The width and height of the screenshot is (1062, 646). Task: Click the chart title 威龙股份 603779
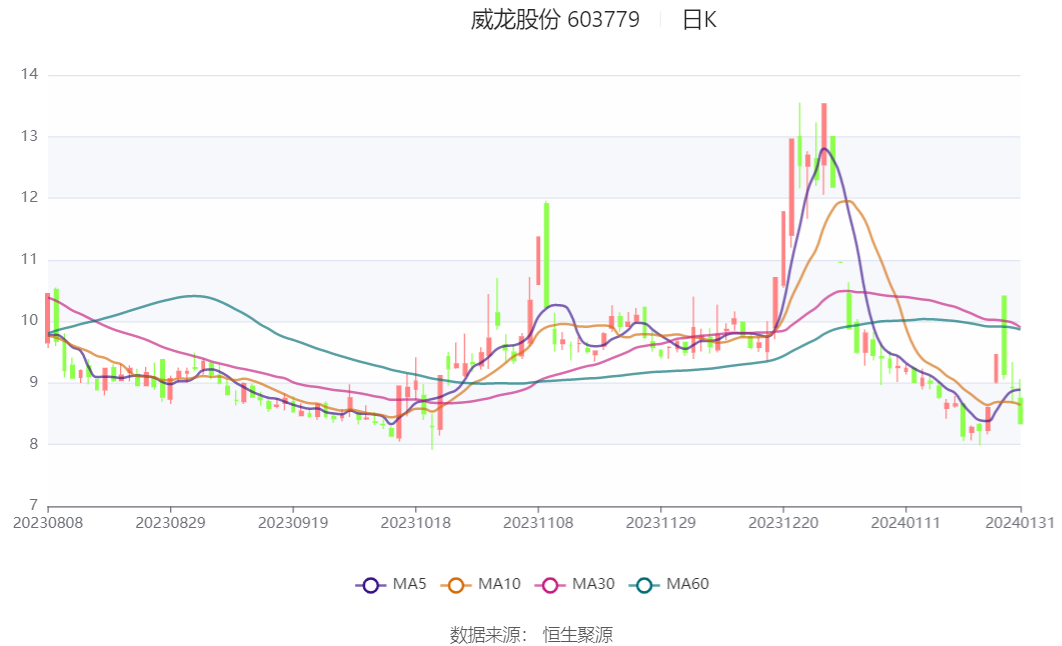coord(555,20)
